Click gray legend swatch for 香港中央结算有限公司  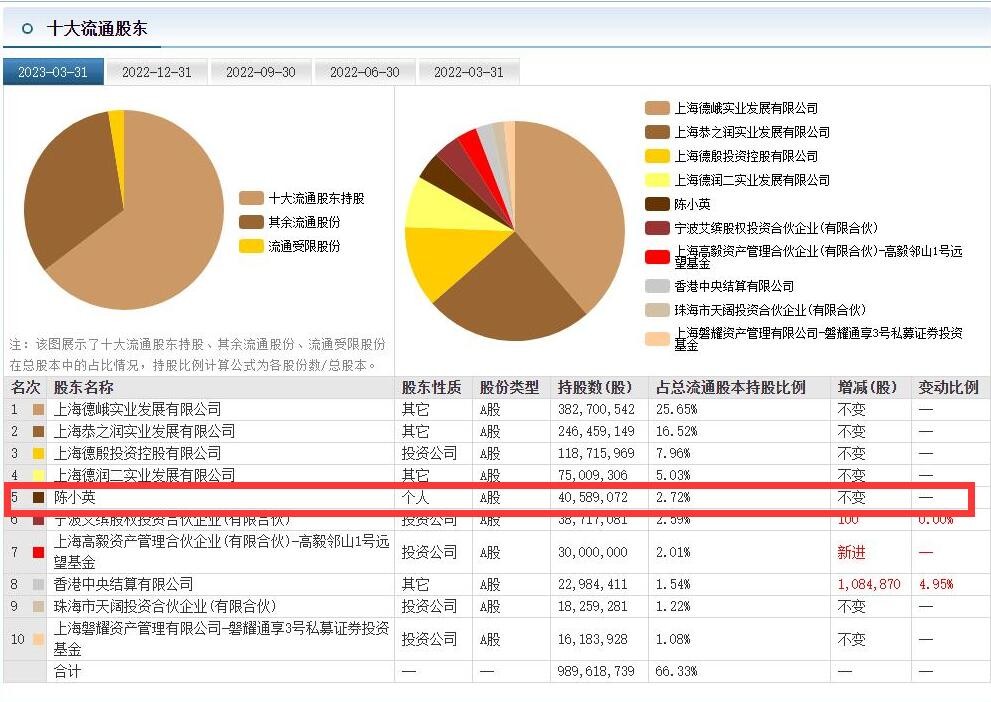(657, 286)
